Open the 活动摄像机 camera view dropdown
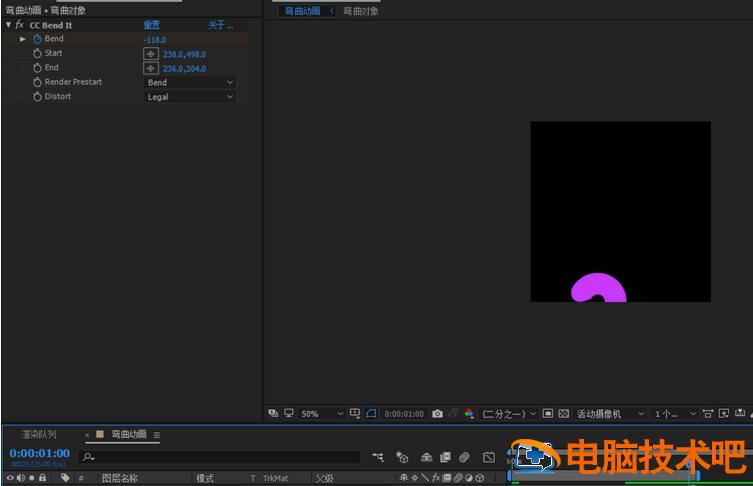The height and width of the screenshot is (486, 753). [610, 413]
